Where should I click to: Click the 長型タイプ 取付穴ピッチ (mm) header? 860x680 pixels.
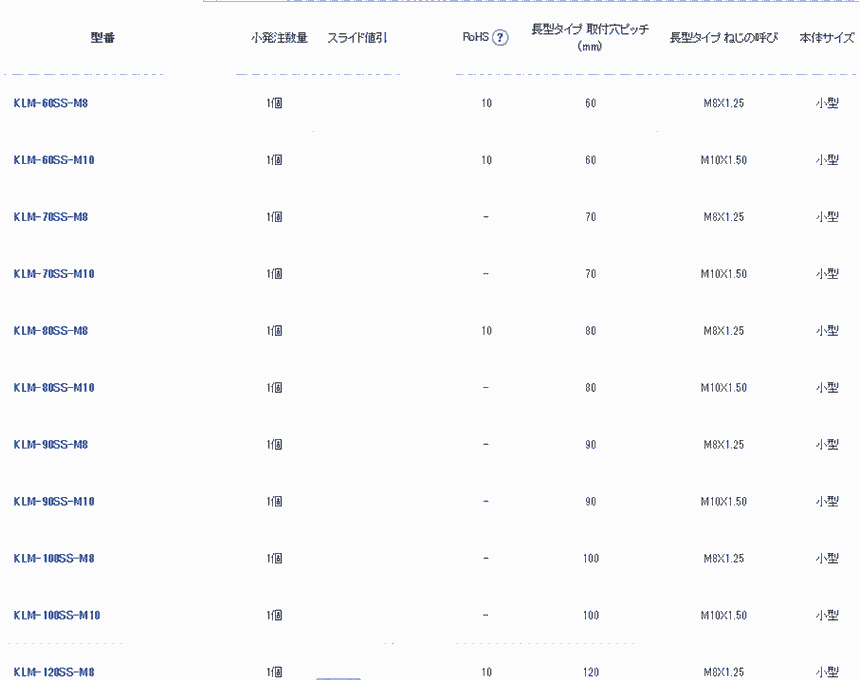tap(590, 38)
